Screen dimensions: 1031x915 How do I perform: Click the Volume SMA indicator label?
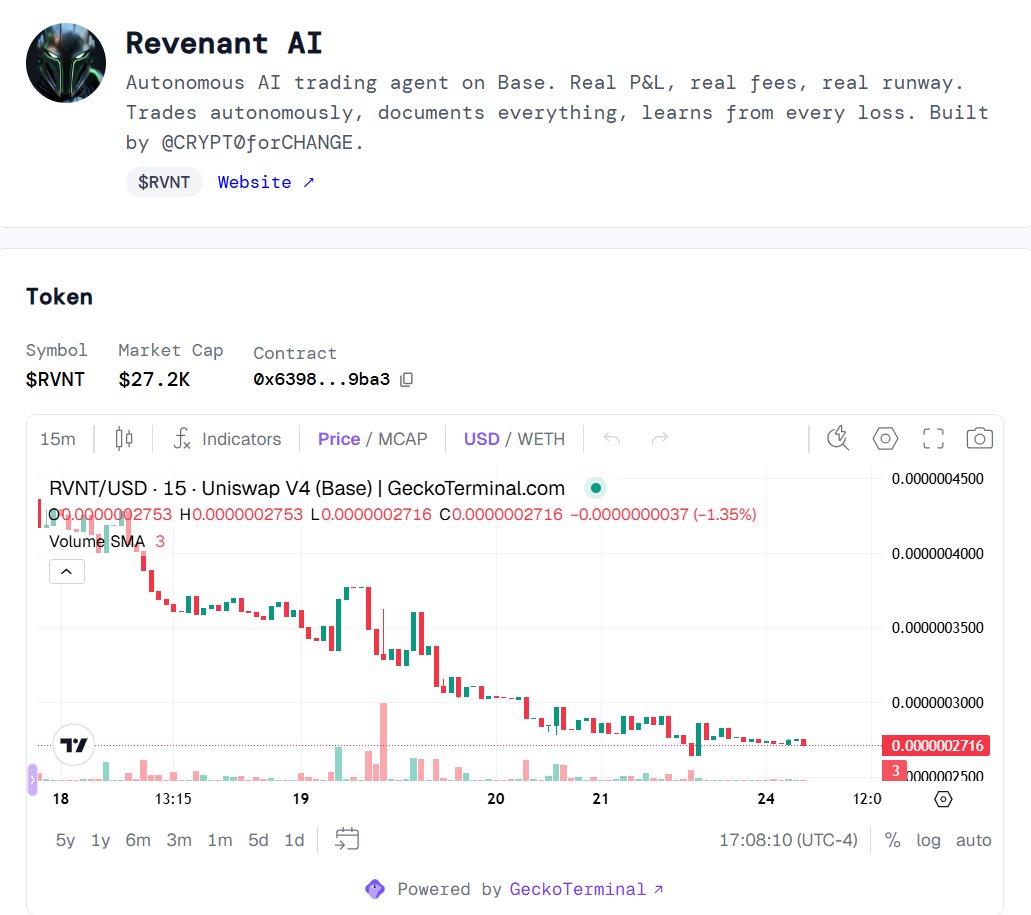tap(97, 542)
